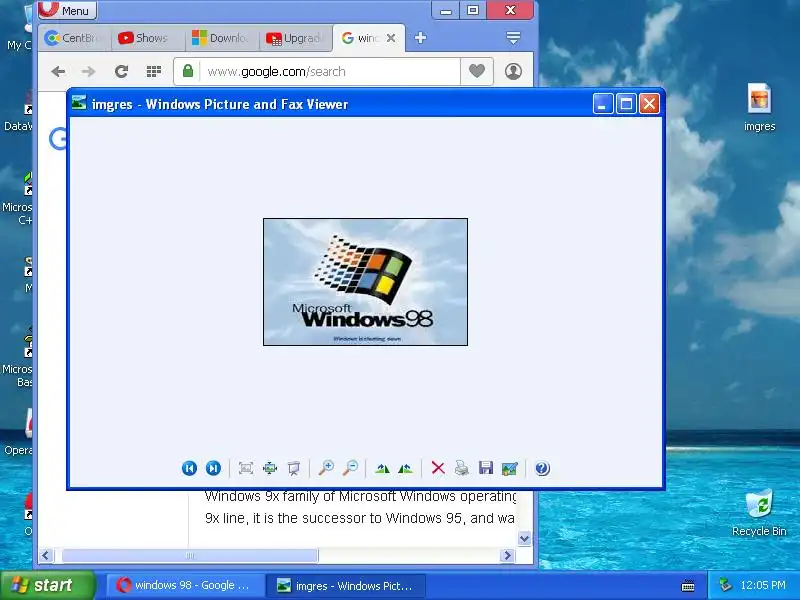Open Picture Viewer help icon
This screenshot has width=800, height=600.
pyautogui.click(x=542, y=468)
